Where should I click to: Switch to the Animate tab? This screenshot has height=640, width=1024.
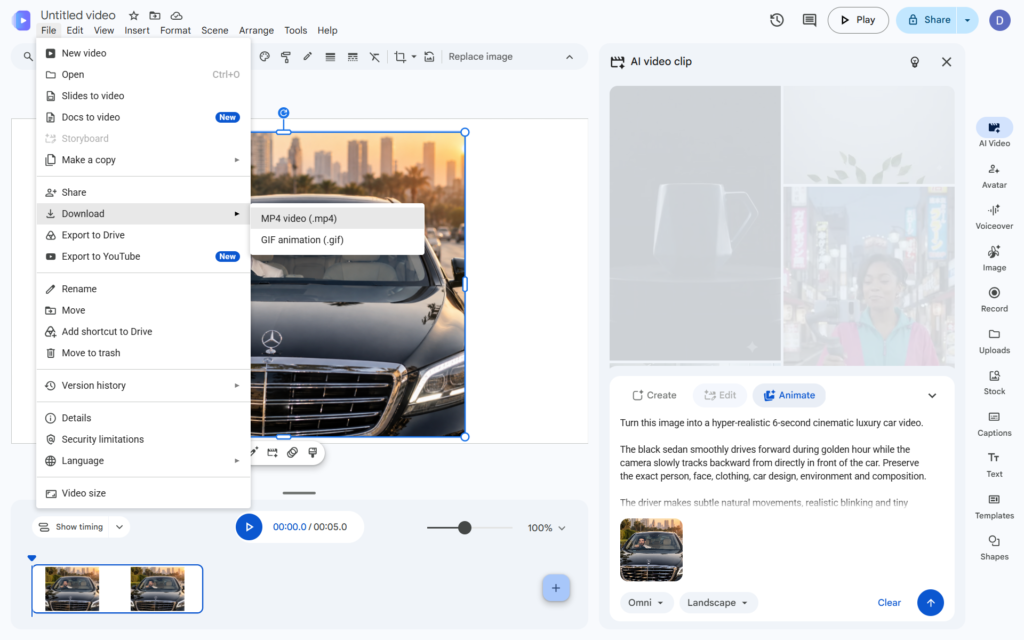789,395
